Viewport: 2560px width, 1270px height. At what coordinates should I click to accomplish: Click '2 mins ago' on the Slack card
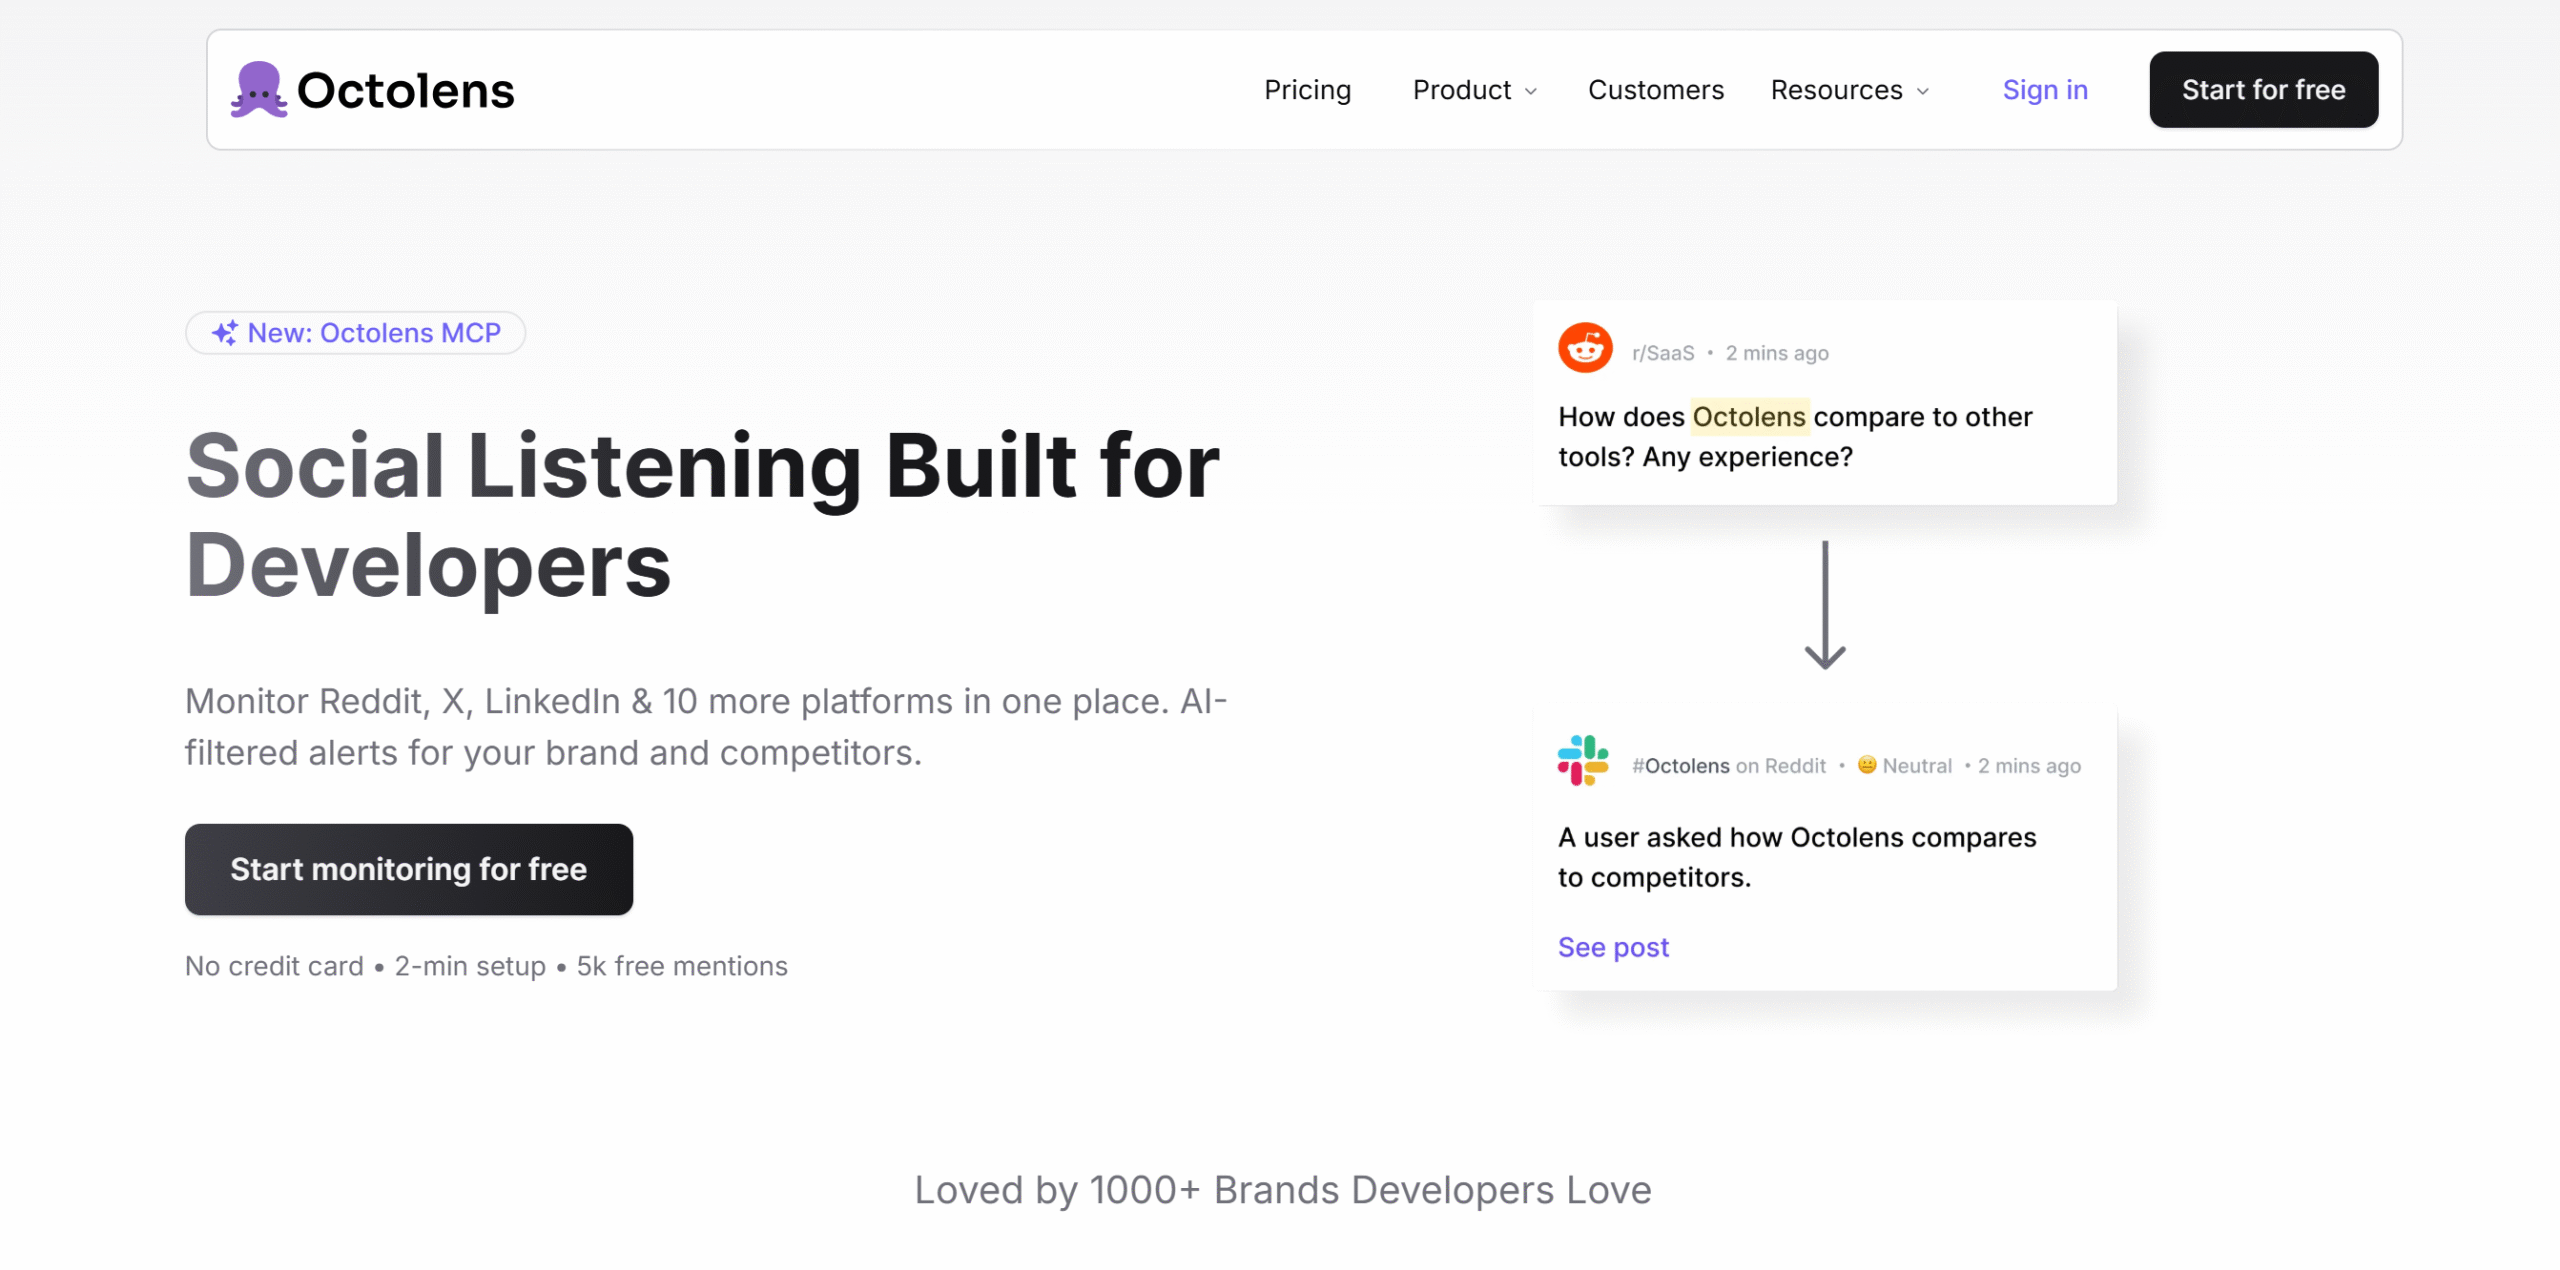click(2029, 766)
